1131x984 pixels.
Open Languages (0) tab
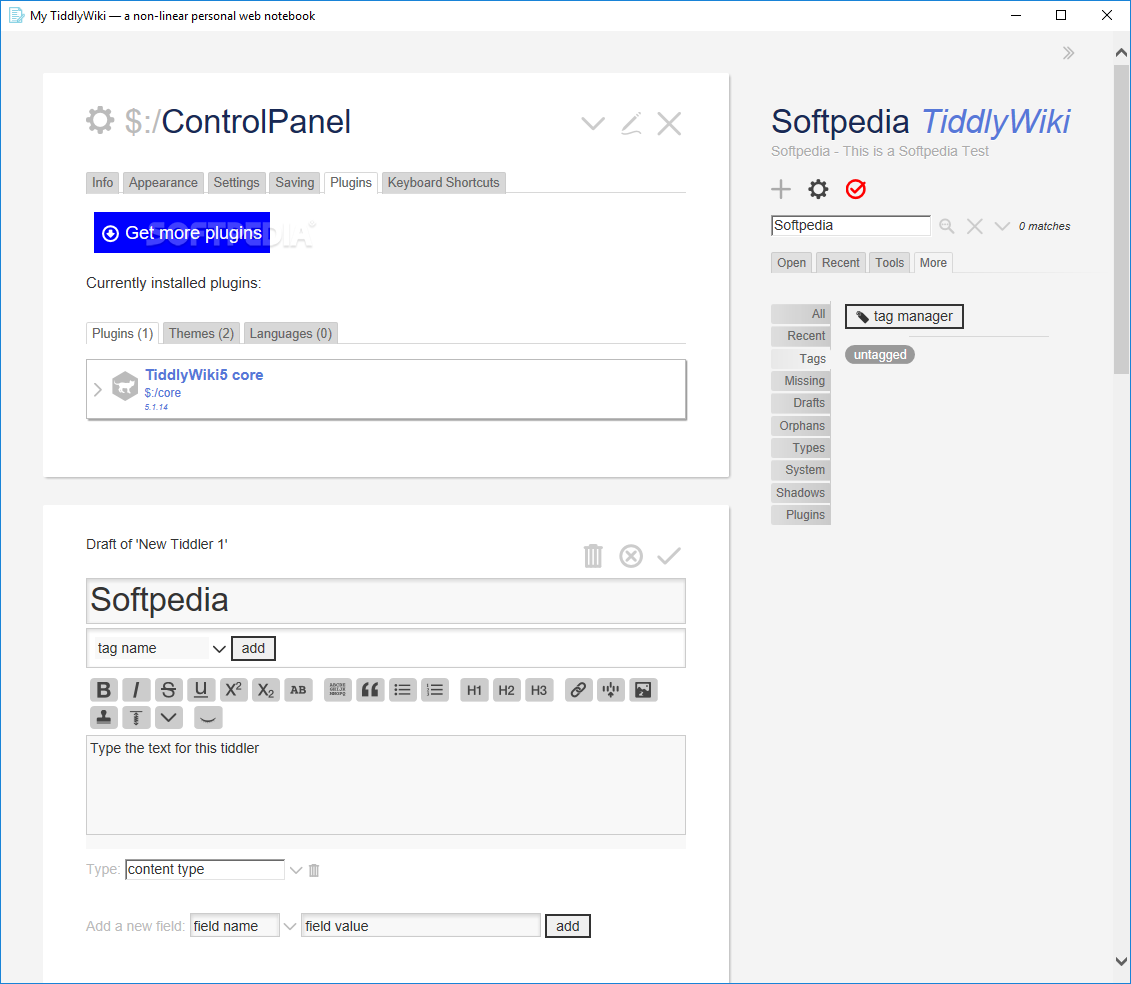[x=291, y=333]
